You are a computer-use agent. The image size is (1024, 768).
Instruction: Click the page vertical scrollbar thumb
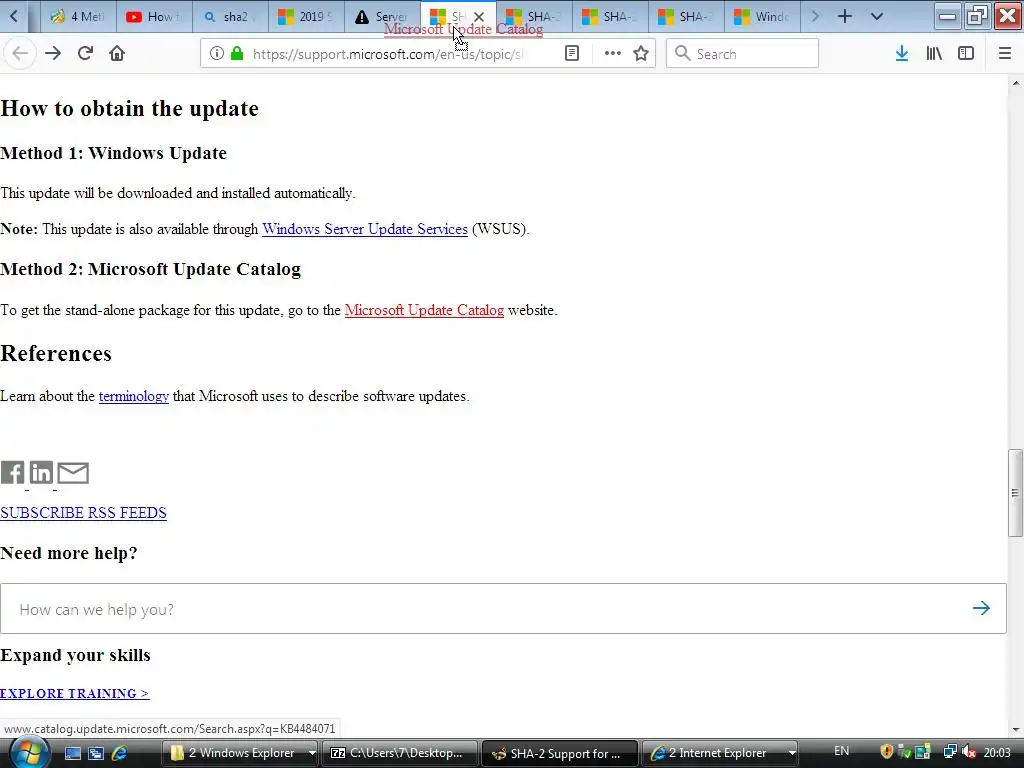[1015, 492]
